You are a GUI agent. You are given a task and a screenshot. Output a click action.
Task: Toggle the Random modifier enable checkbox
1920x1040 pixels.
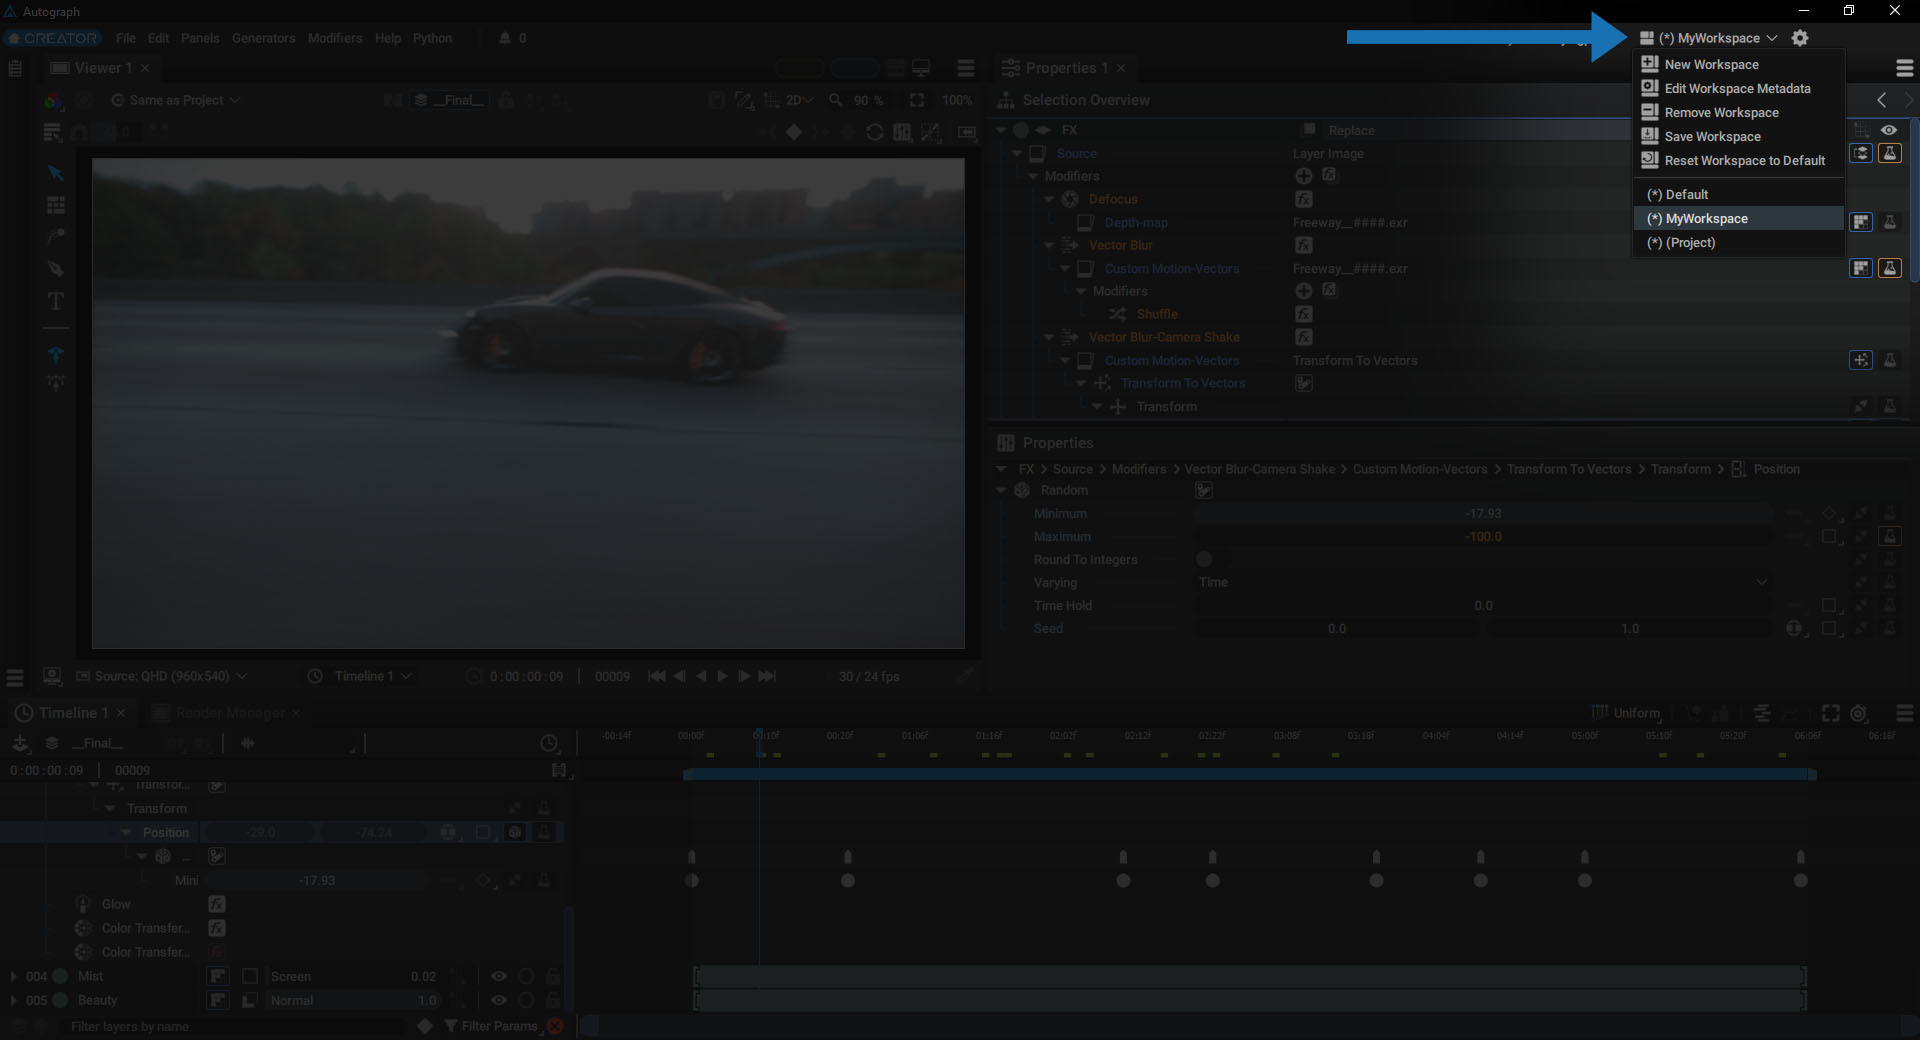coord(1204,490)
